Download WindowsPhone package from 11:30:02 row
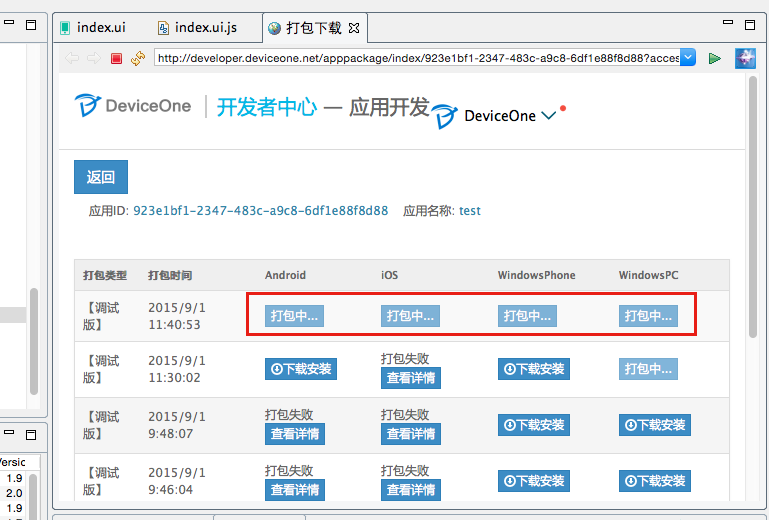This screenshot has width=769, height=520. point(534,369)
